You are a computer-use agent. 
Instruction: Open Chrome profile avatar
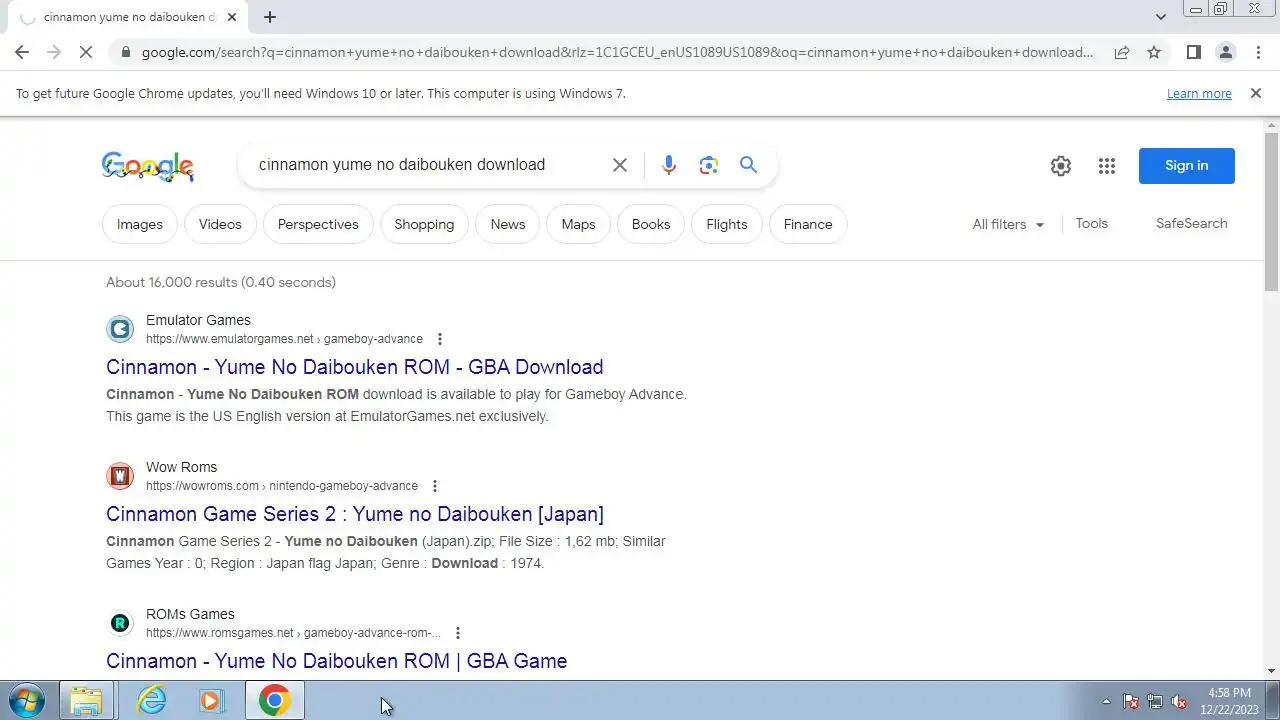[x=1225, y=52]
